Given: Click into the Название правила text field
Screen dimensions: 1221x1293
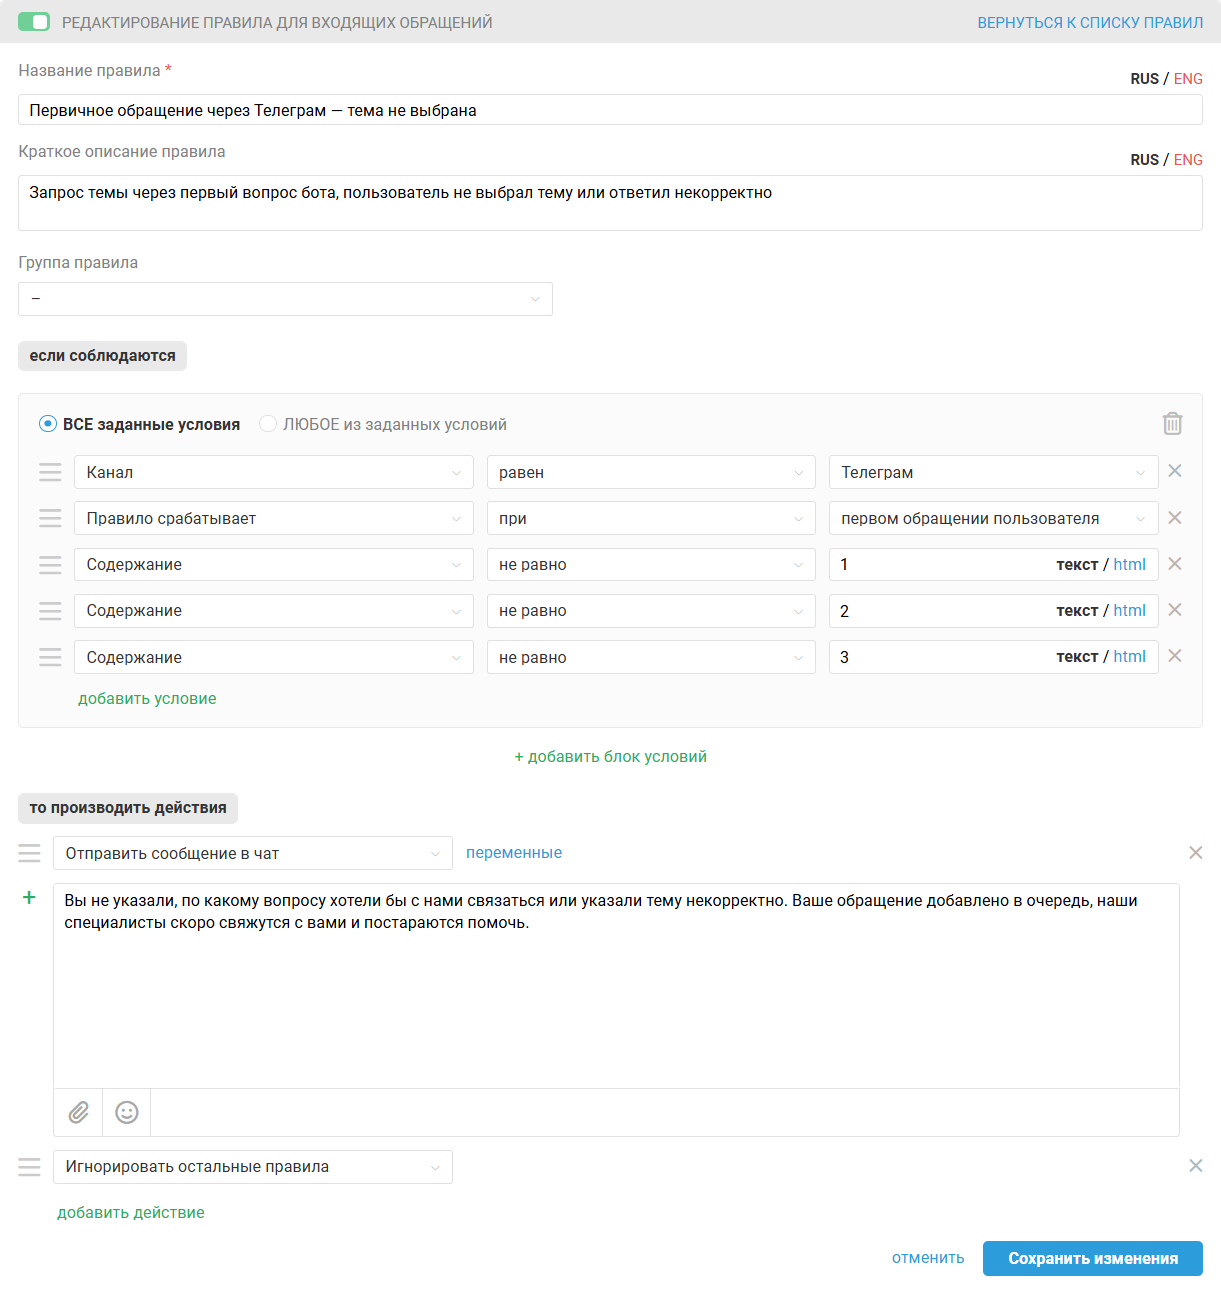Looking at the screenshot, I should coord(610,110).
